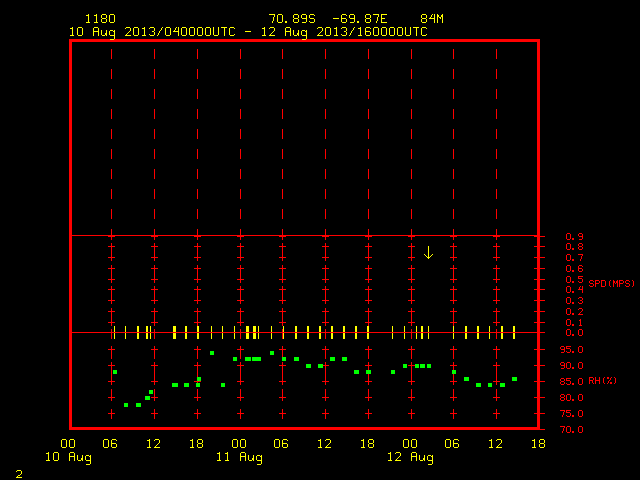
Task: Select the 10 Aug date label on the time axis
Action: pos(68,457)
